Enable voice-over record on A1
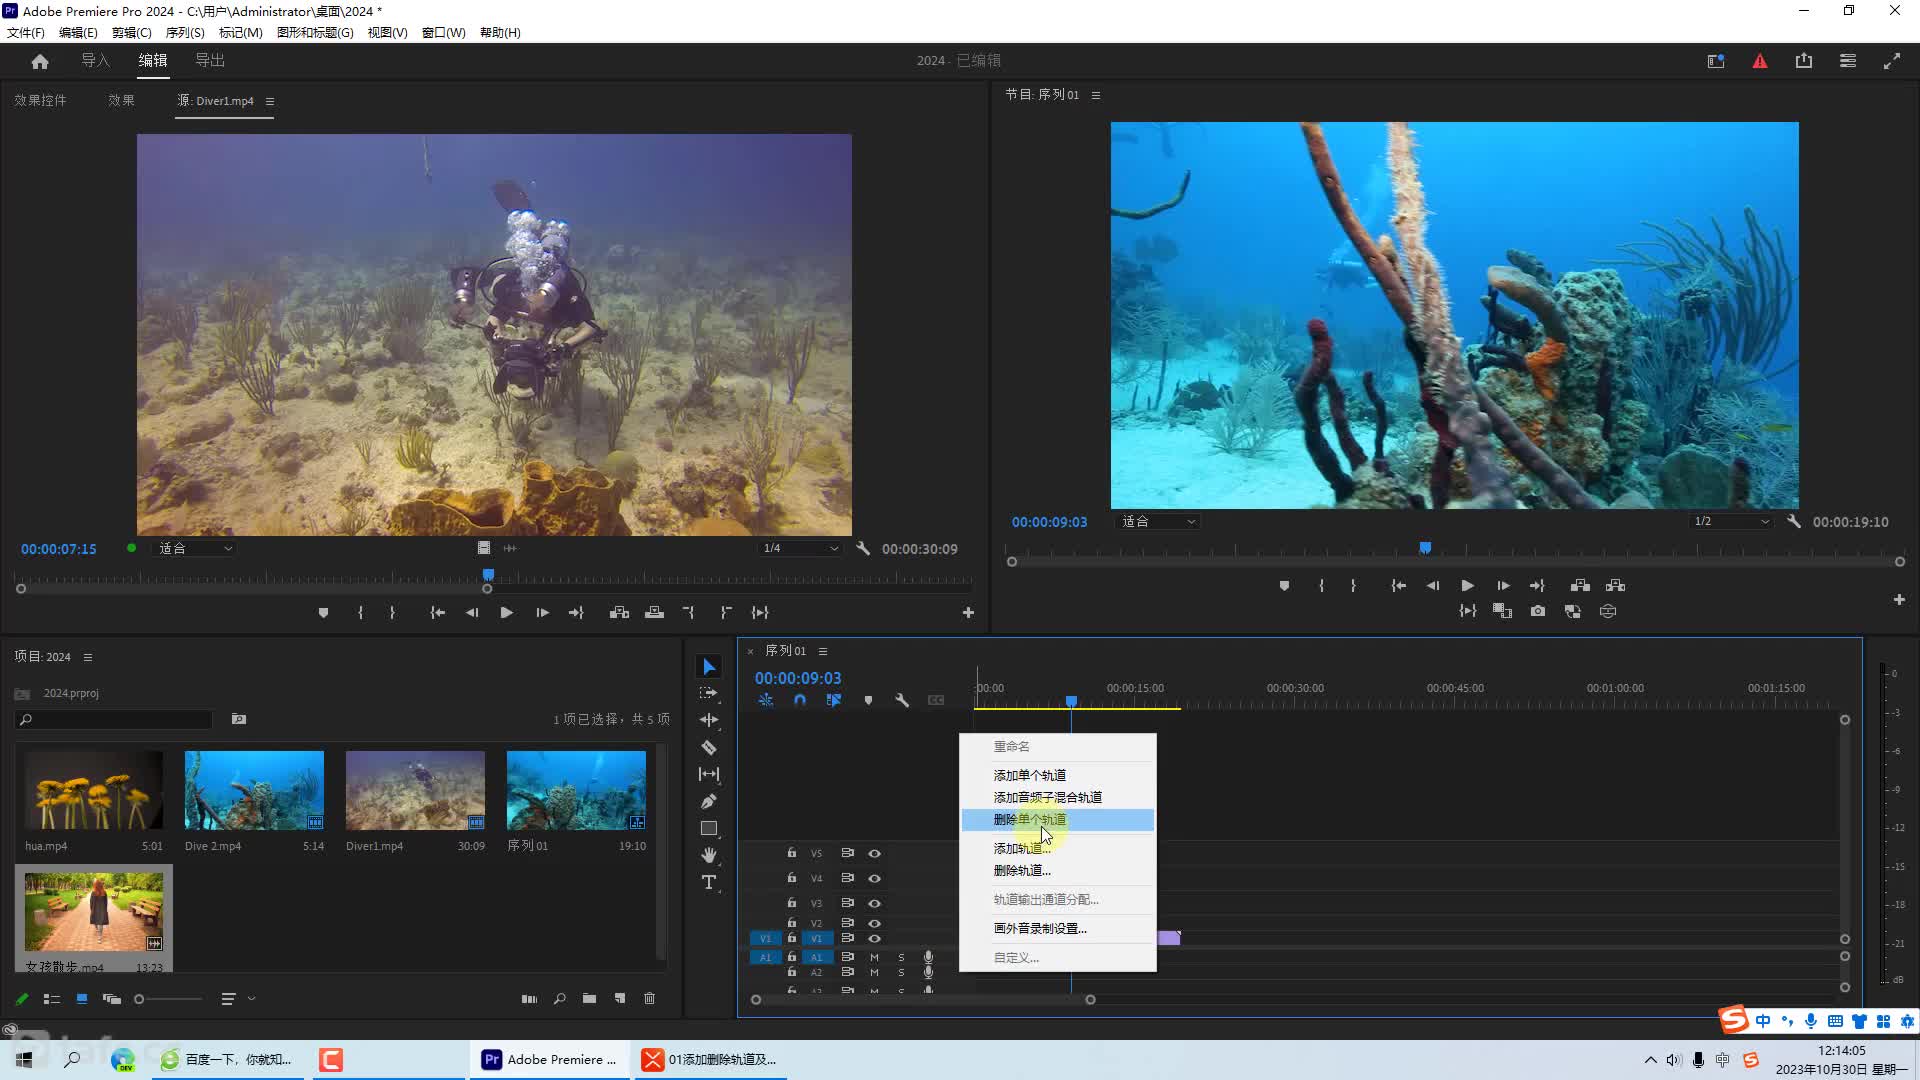The width and height of the screenshot is (1920, 1080). point(928,957)
